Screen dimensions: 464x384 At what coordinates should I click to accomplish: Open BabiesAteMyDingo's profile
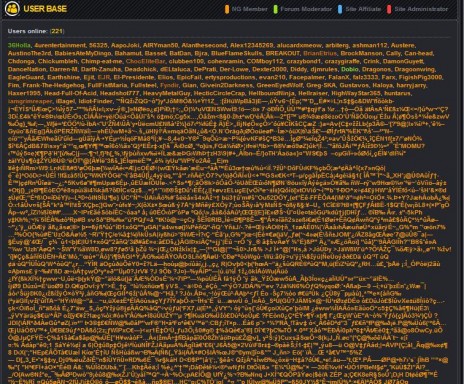click(x=83, y=53)
